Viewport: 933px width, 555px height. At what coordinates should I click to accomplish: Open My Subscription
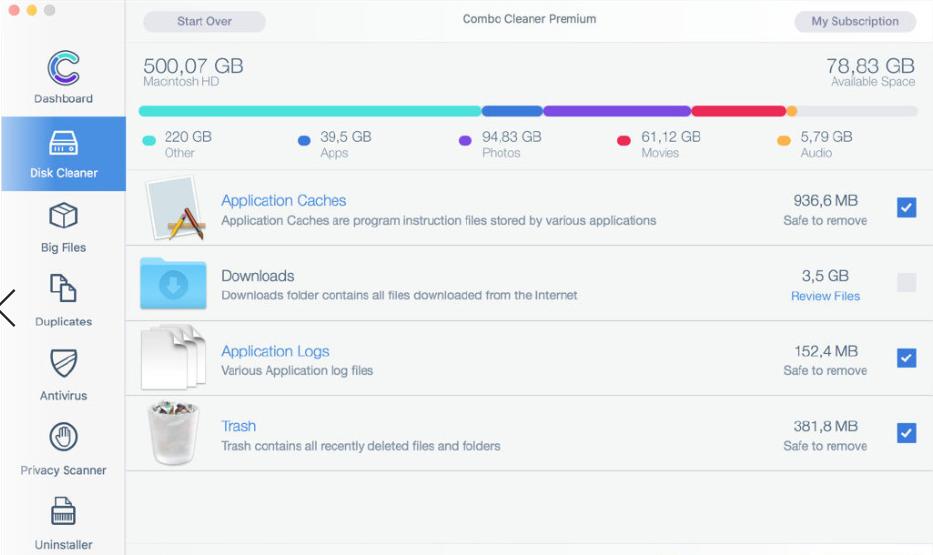854,21
